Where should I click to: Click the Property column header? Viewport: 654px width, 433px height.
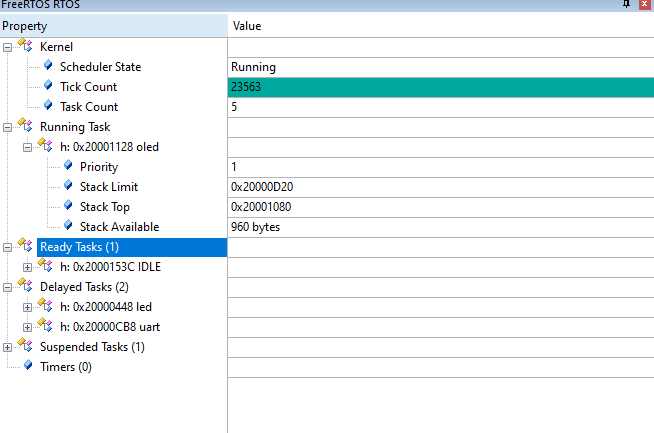113,26
